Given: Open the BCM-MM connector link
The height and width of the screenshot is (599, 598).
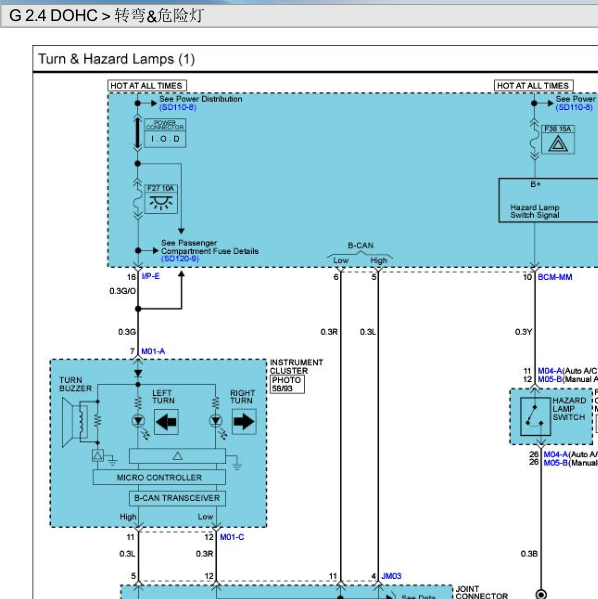Looking at the screenshot, I should point(555,277).
